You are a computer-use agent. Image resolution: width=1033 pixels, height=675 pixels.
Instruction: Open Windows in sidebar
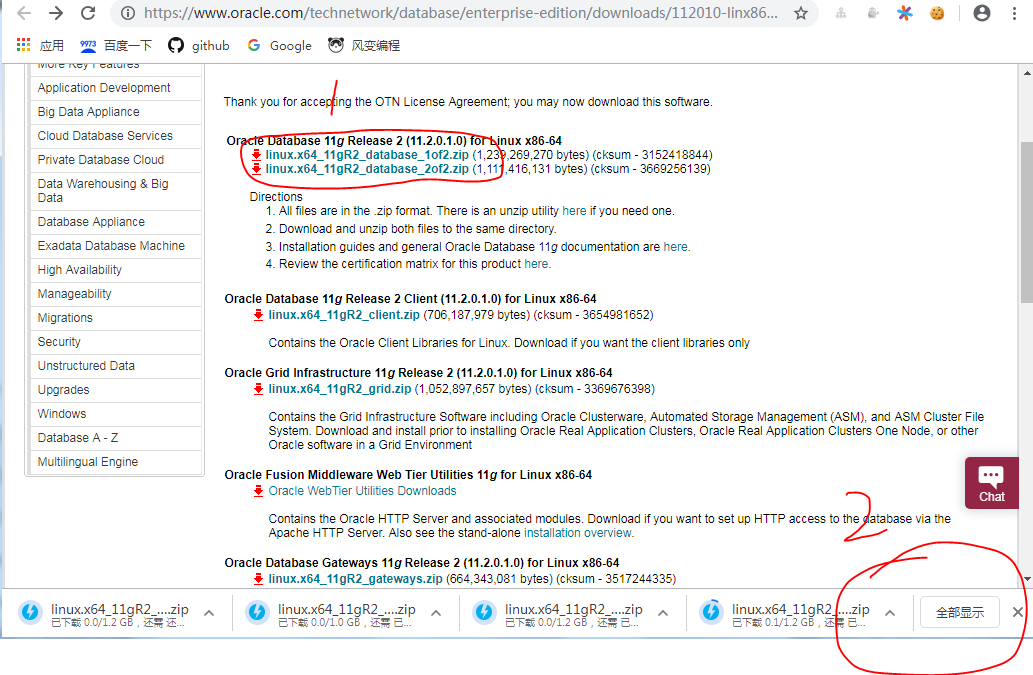[x=115, y=414]
